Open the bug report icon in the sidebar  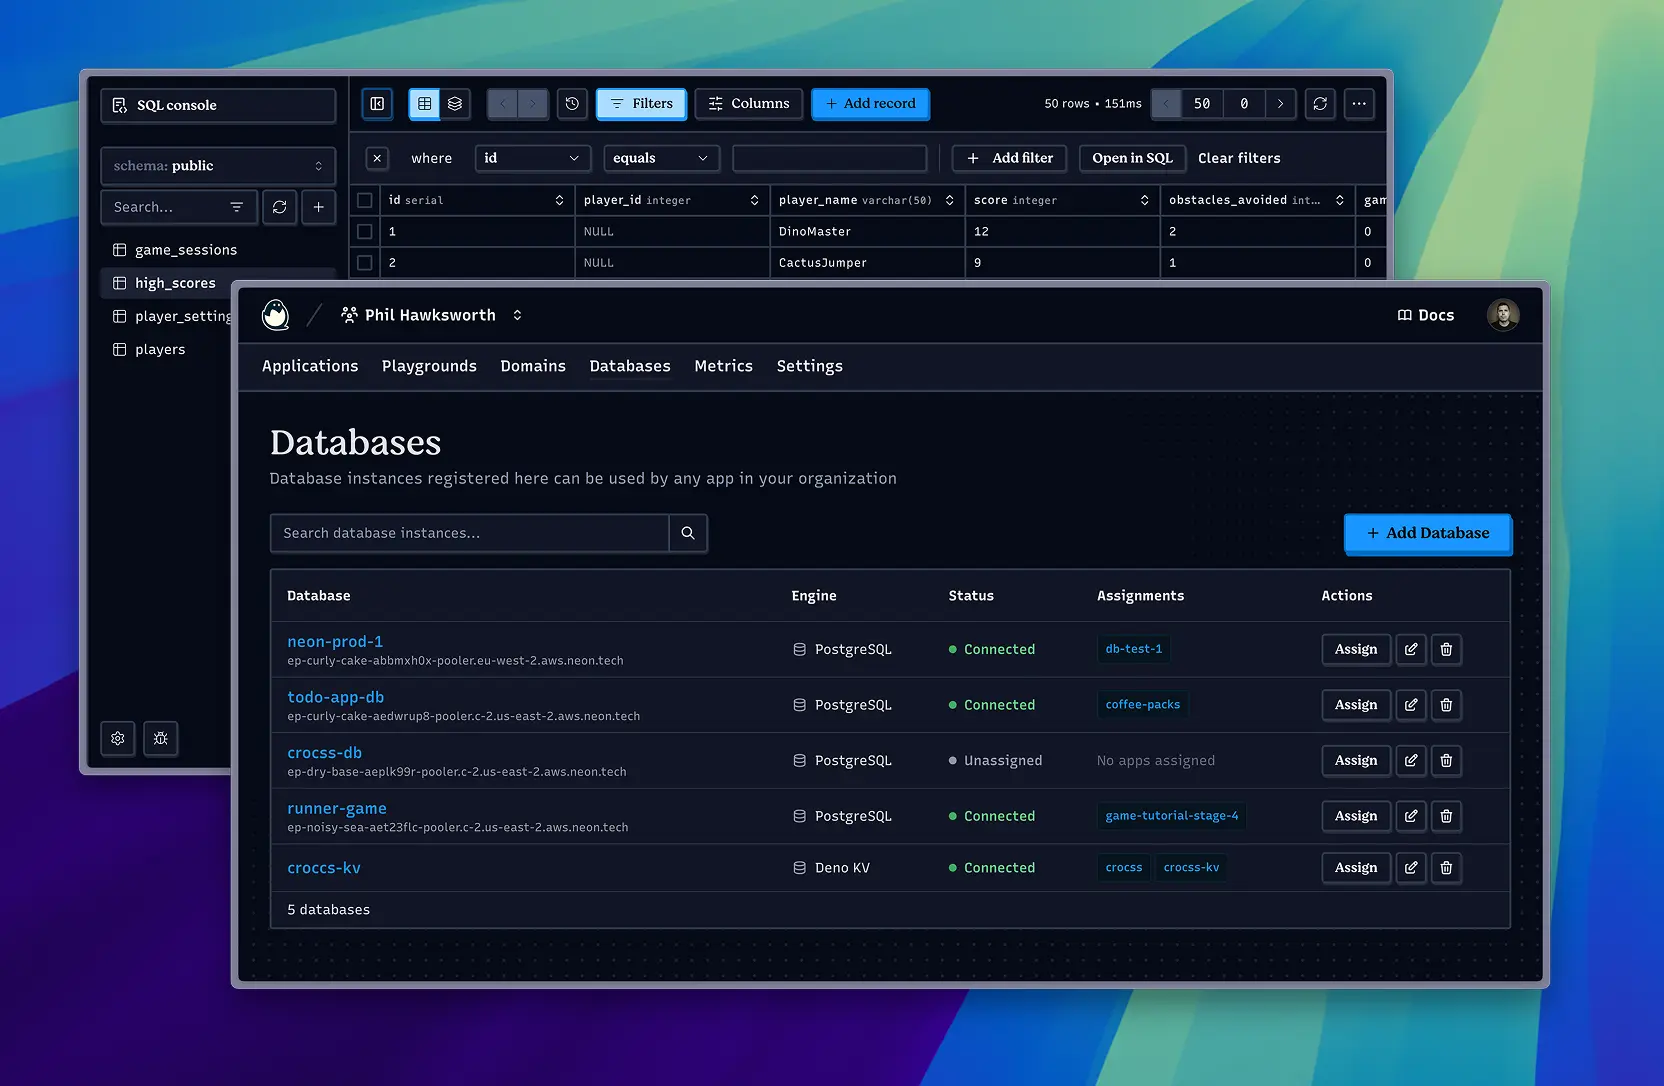[x=160, y=739]
